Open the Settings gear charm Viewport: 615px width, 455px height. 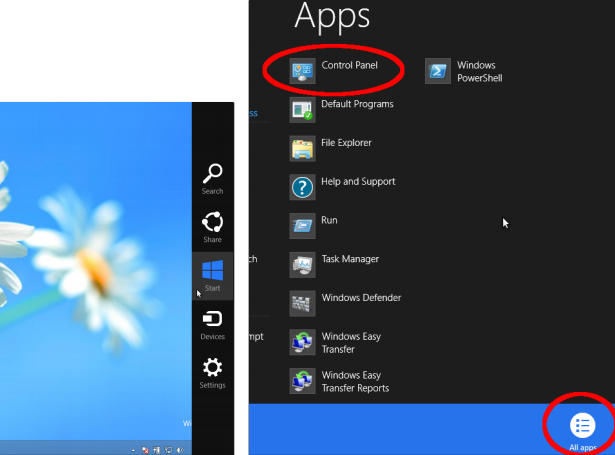click(x=212, y=373)
